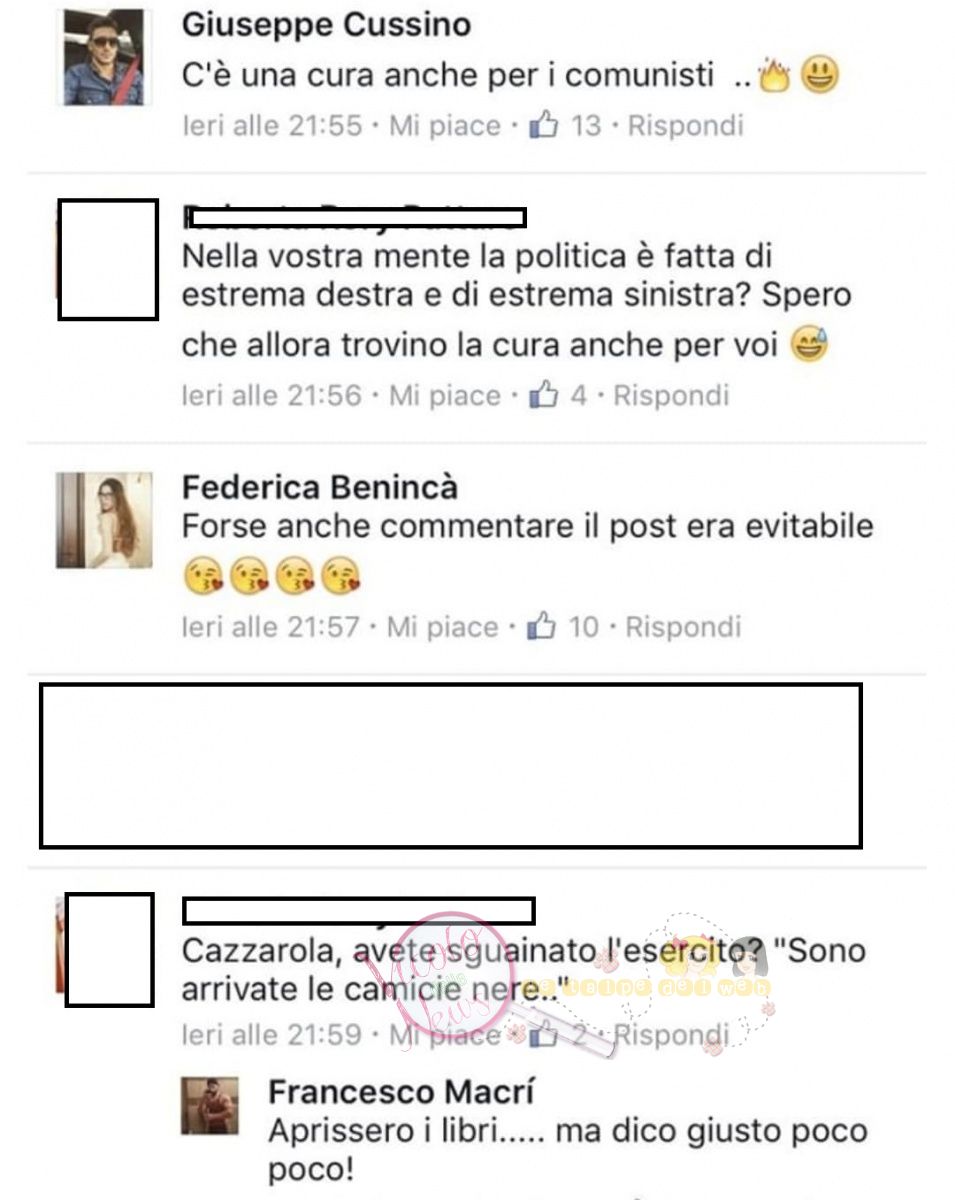Click timestamp Ieri alle 21:57

(x=271, y=627)
